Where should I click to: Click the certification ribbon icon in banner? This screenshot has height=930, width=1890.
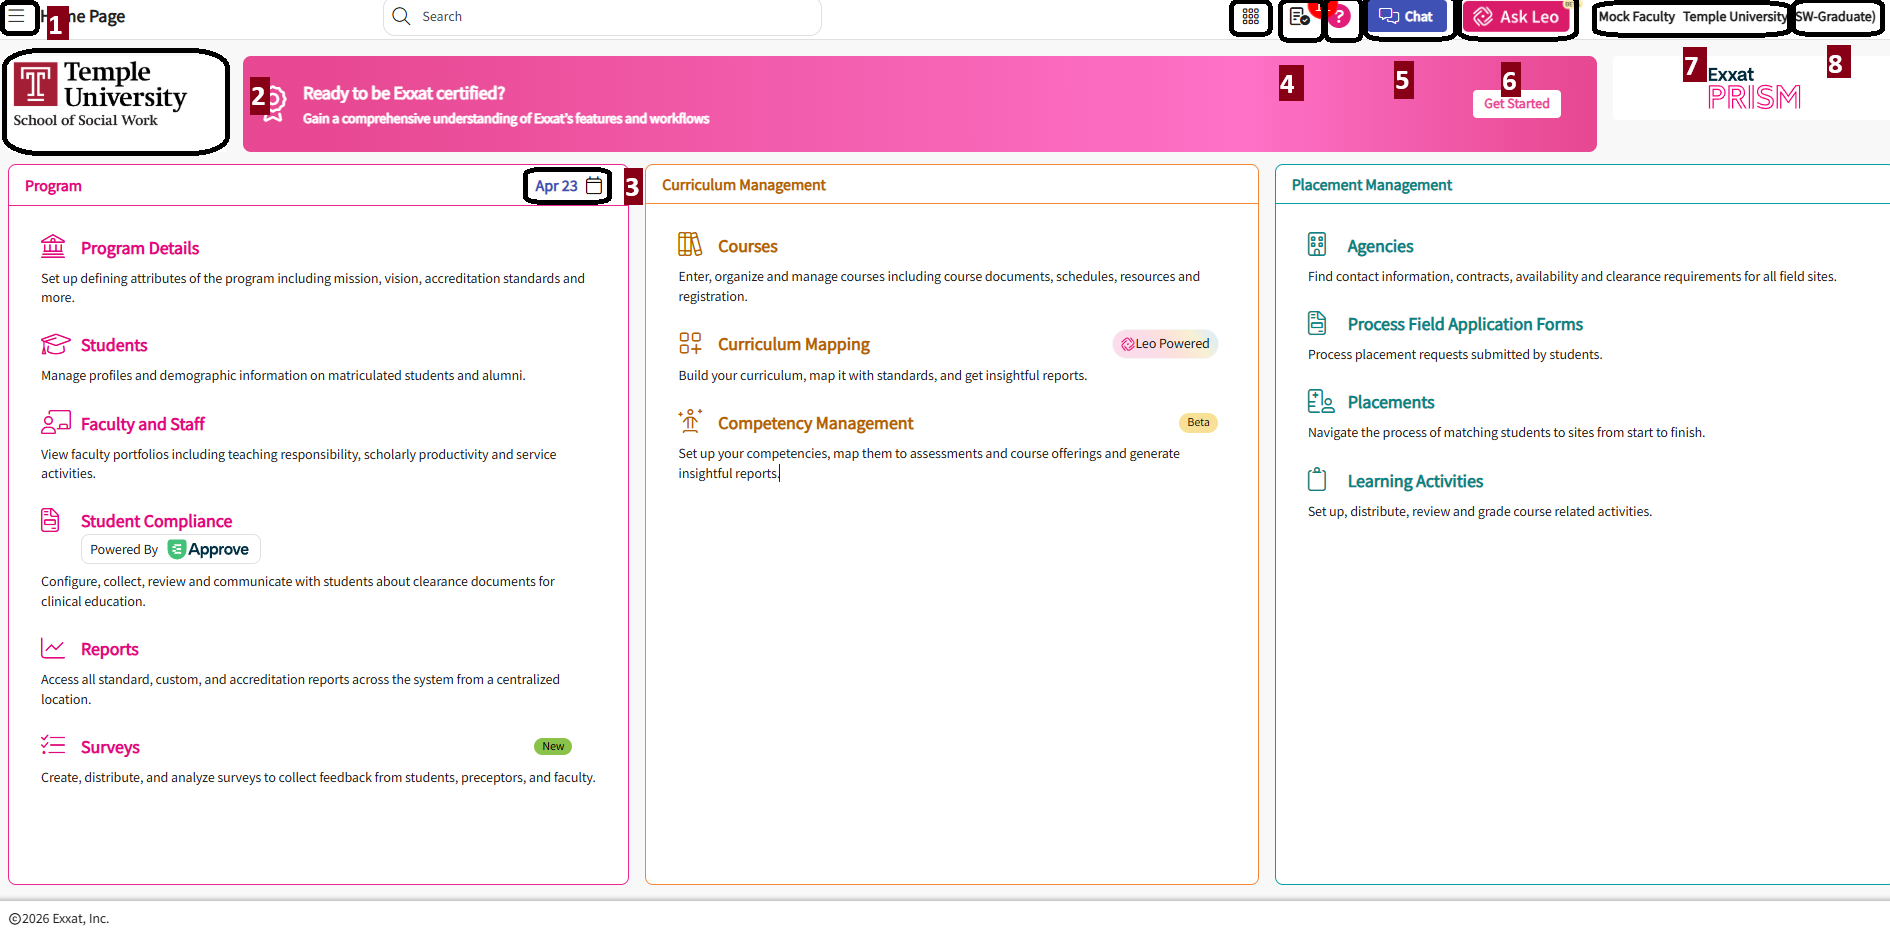coord(274,103)
